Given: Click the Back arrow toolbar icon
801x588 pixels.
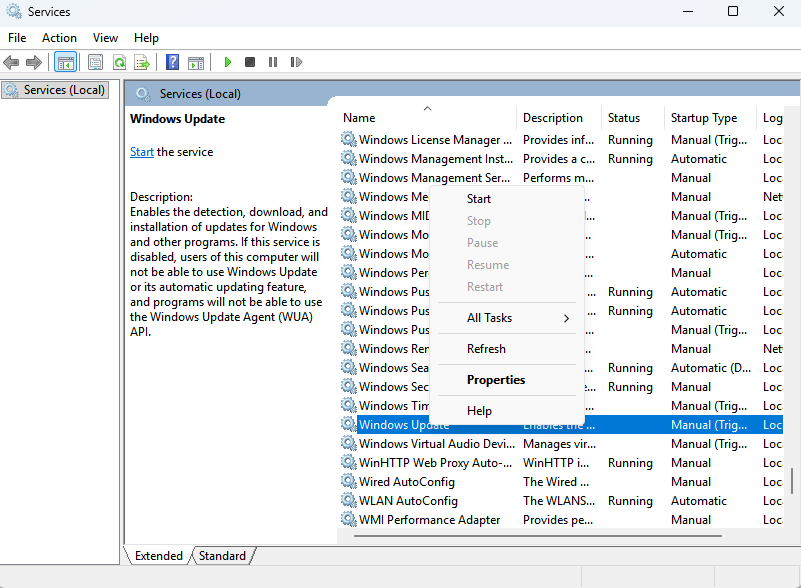Looking at the screenshot, I should (x=12, y=62).
